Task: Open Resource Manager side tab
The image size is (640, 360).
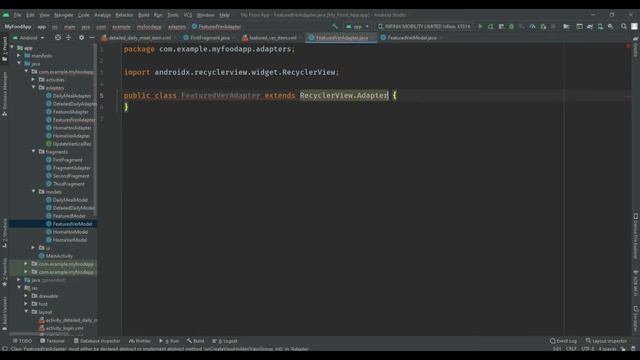Action: click(x=4, y=94)
